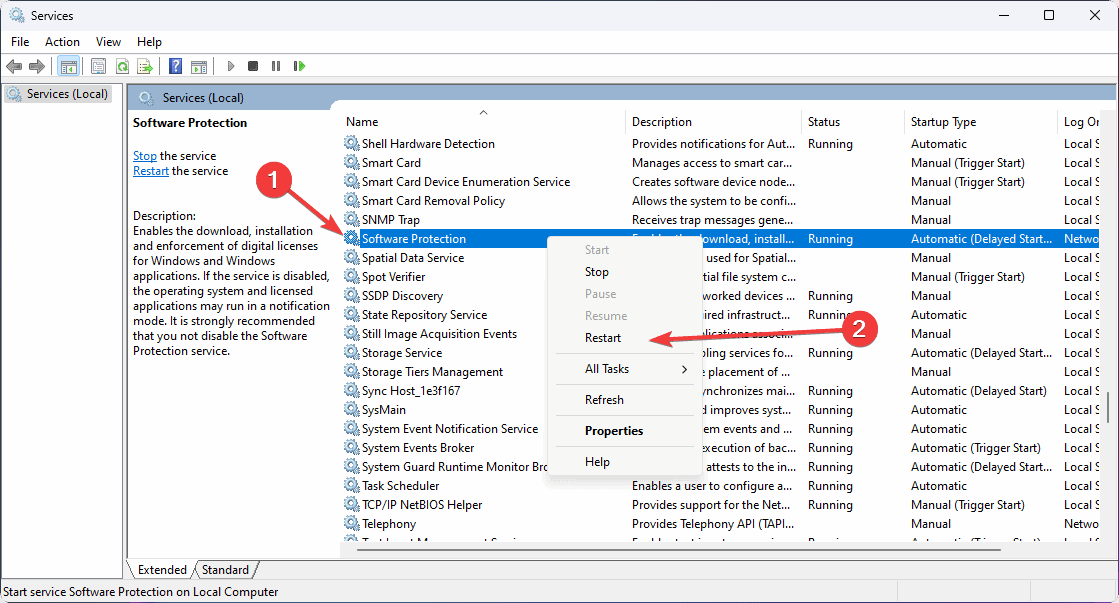1119x603 pixels.
Task: Switch to the Standard tab
Action: (x=224, y=569)
